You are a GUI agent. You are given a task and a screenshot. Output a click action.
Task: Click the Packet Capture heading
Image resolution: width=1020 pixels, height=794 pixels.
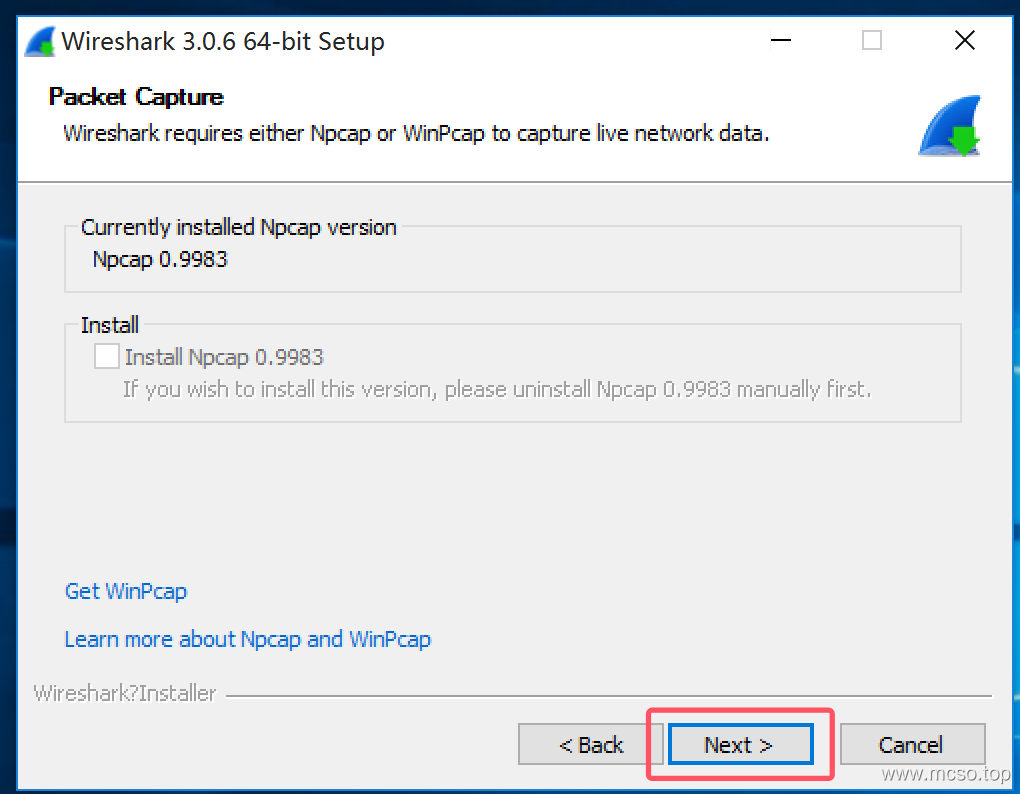coord(136,97)
